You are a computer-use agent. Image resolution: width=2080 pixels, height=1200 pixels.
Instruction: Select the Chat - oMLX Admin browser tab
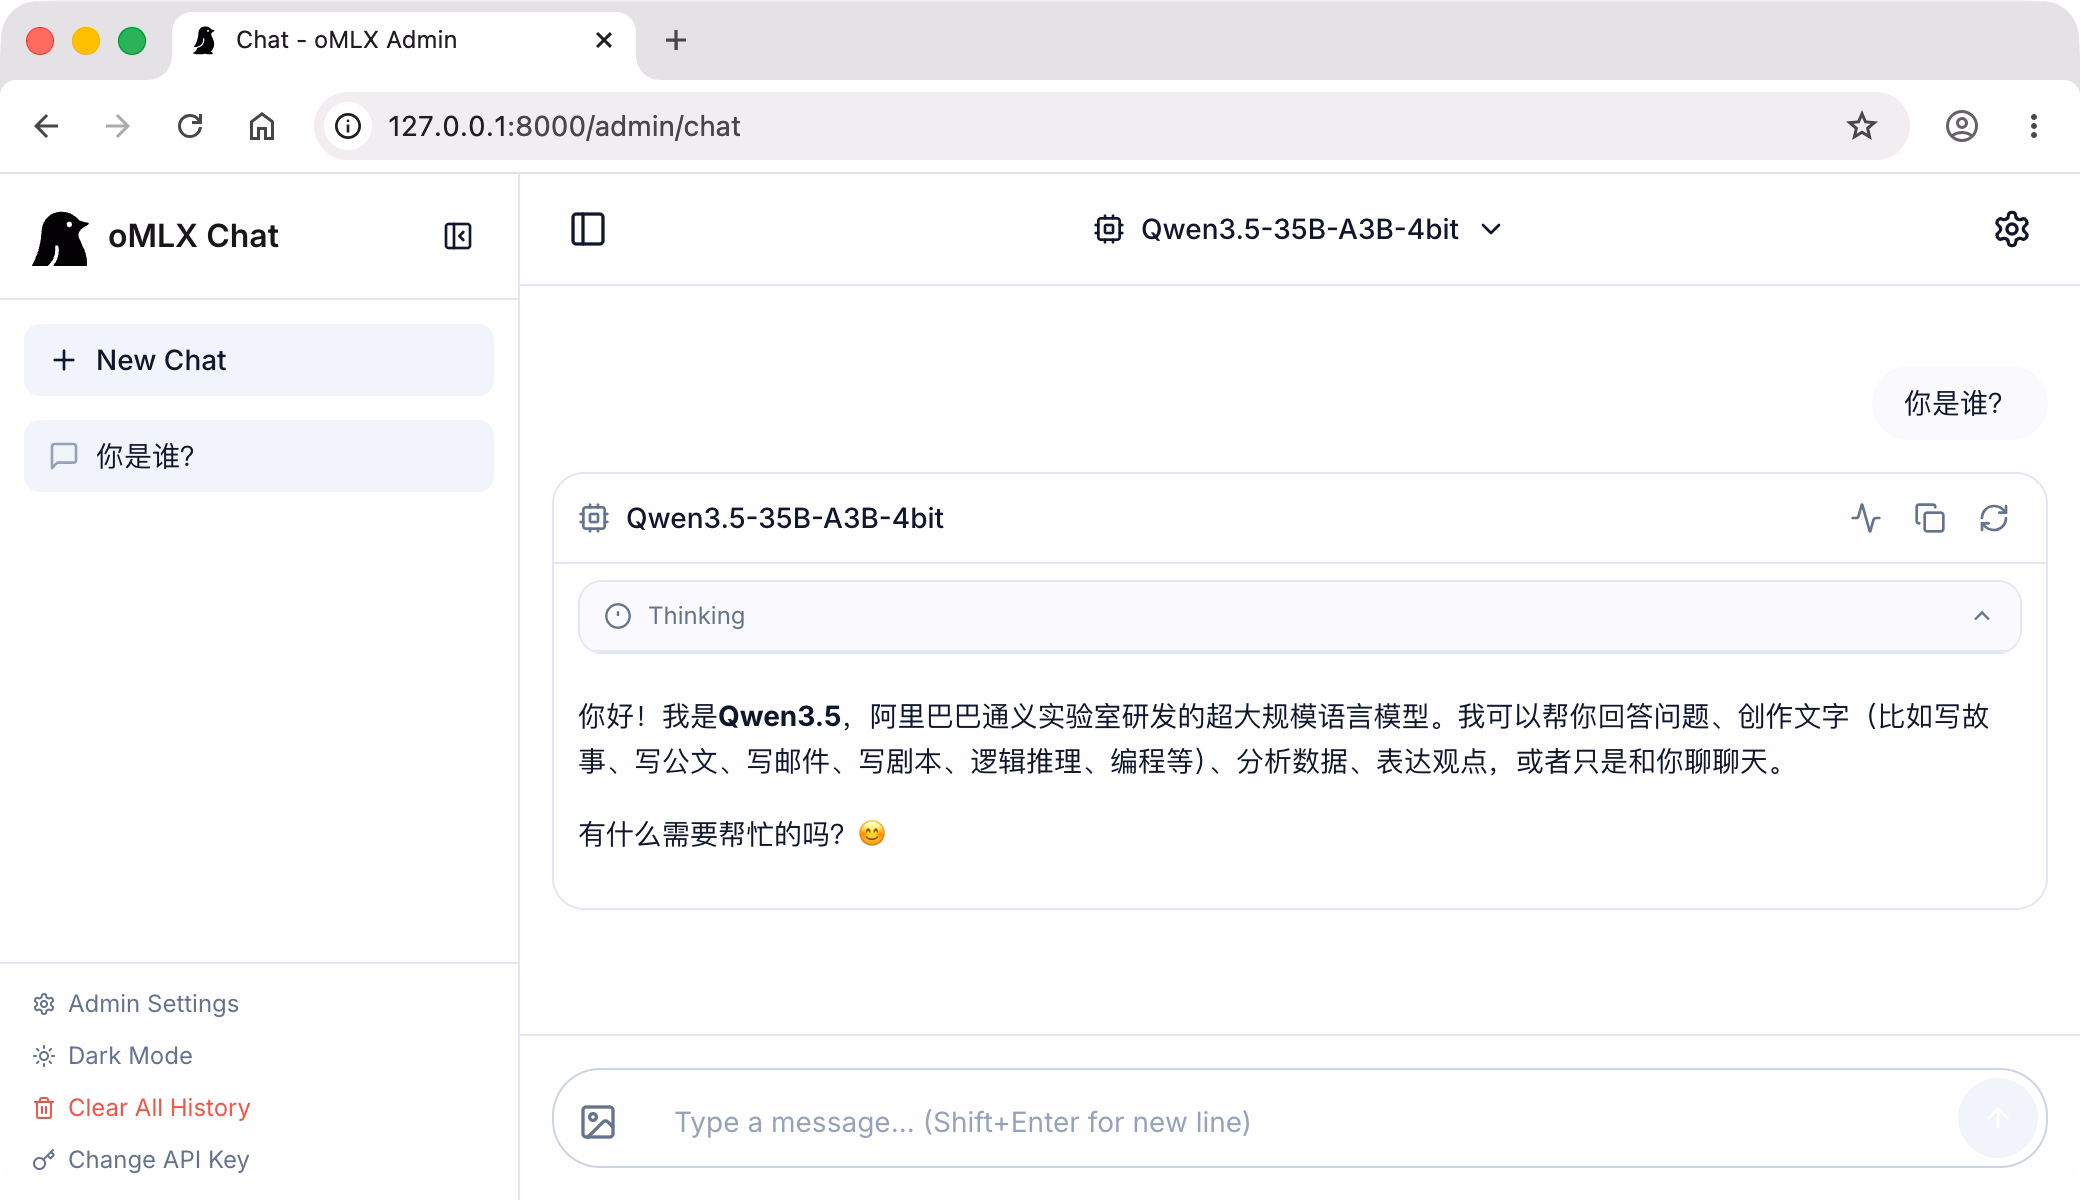point(345,40)
